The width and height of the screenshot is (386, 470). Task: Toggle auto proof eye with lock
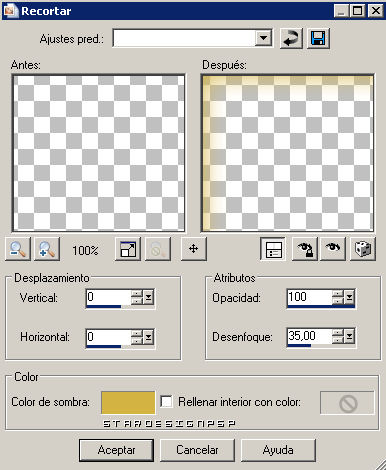(x=305, y=249)
